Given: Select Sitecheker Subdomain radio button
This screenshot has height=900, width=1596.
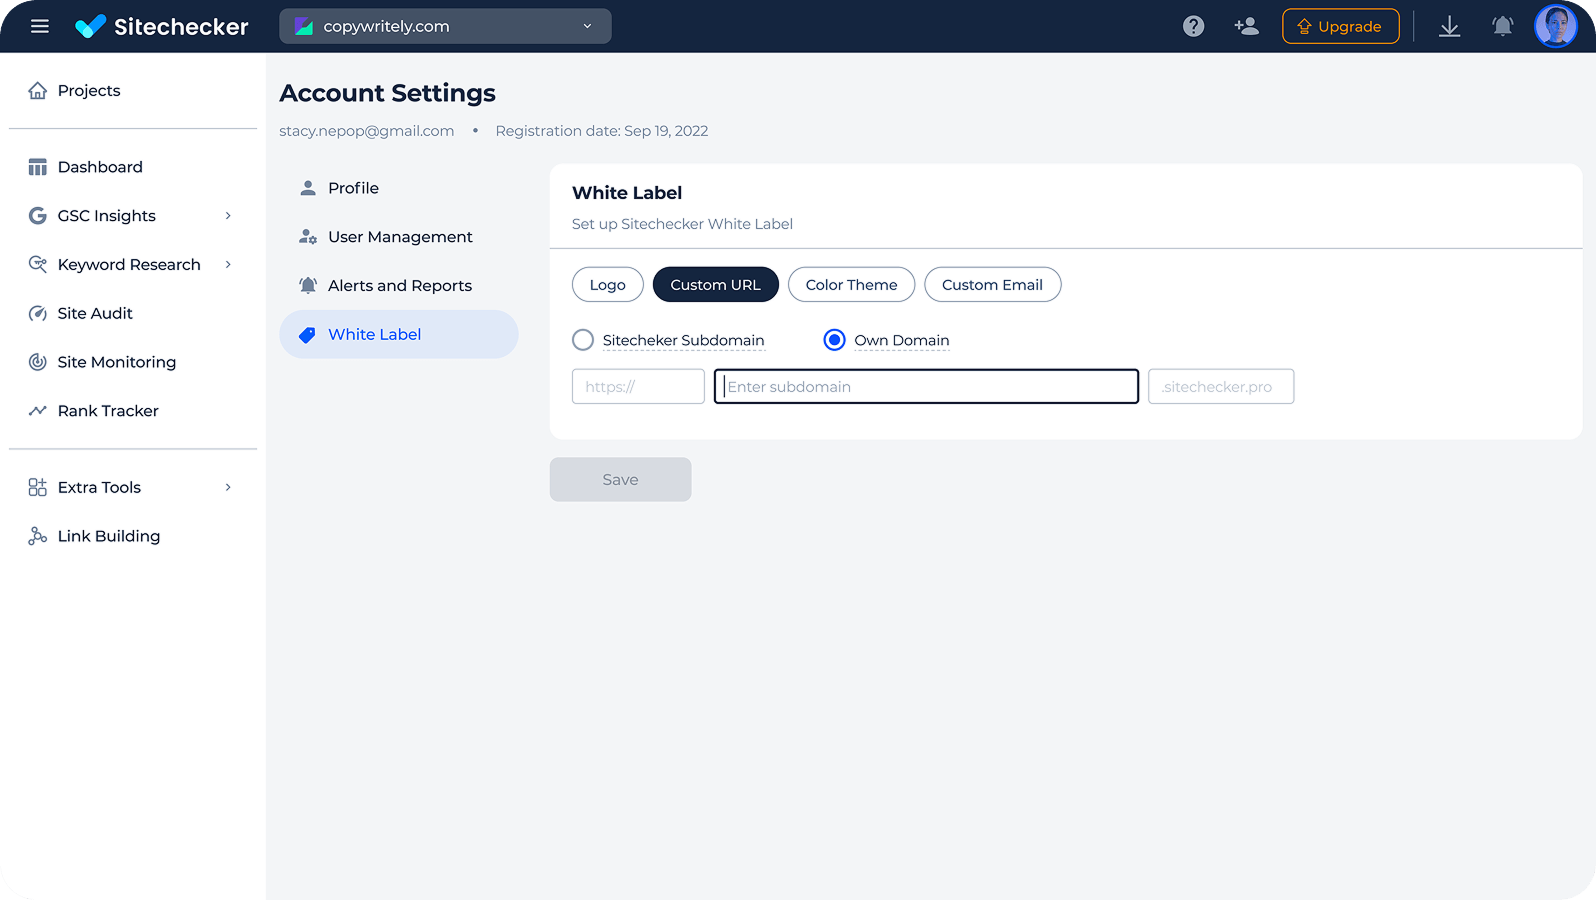Looking at the screenshot, I should (583, 340).
